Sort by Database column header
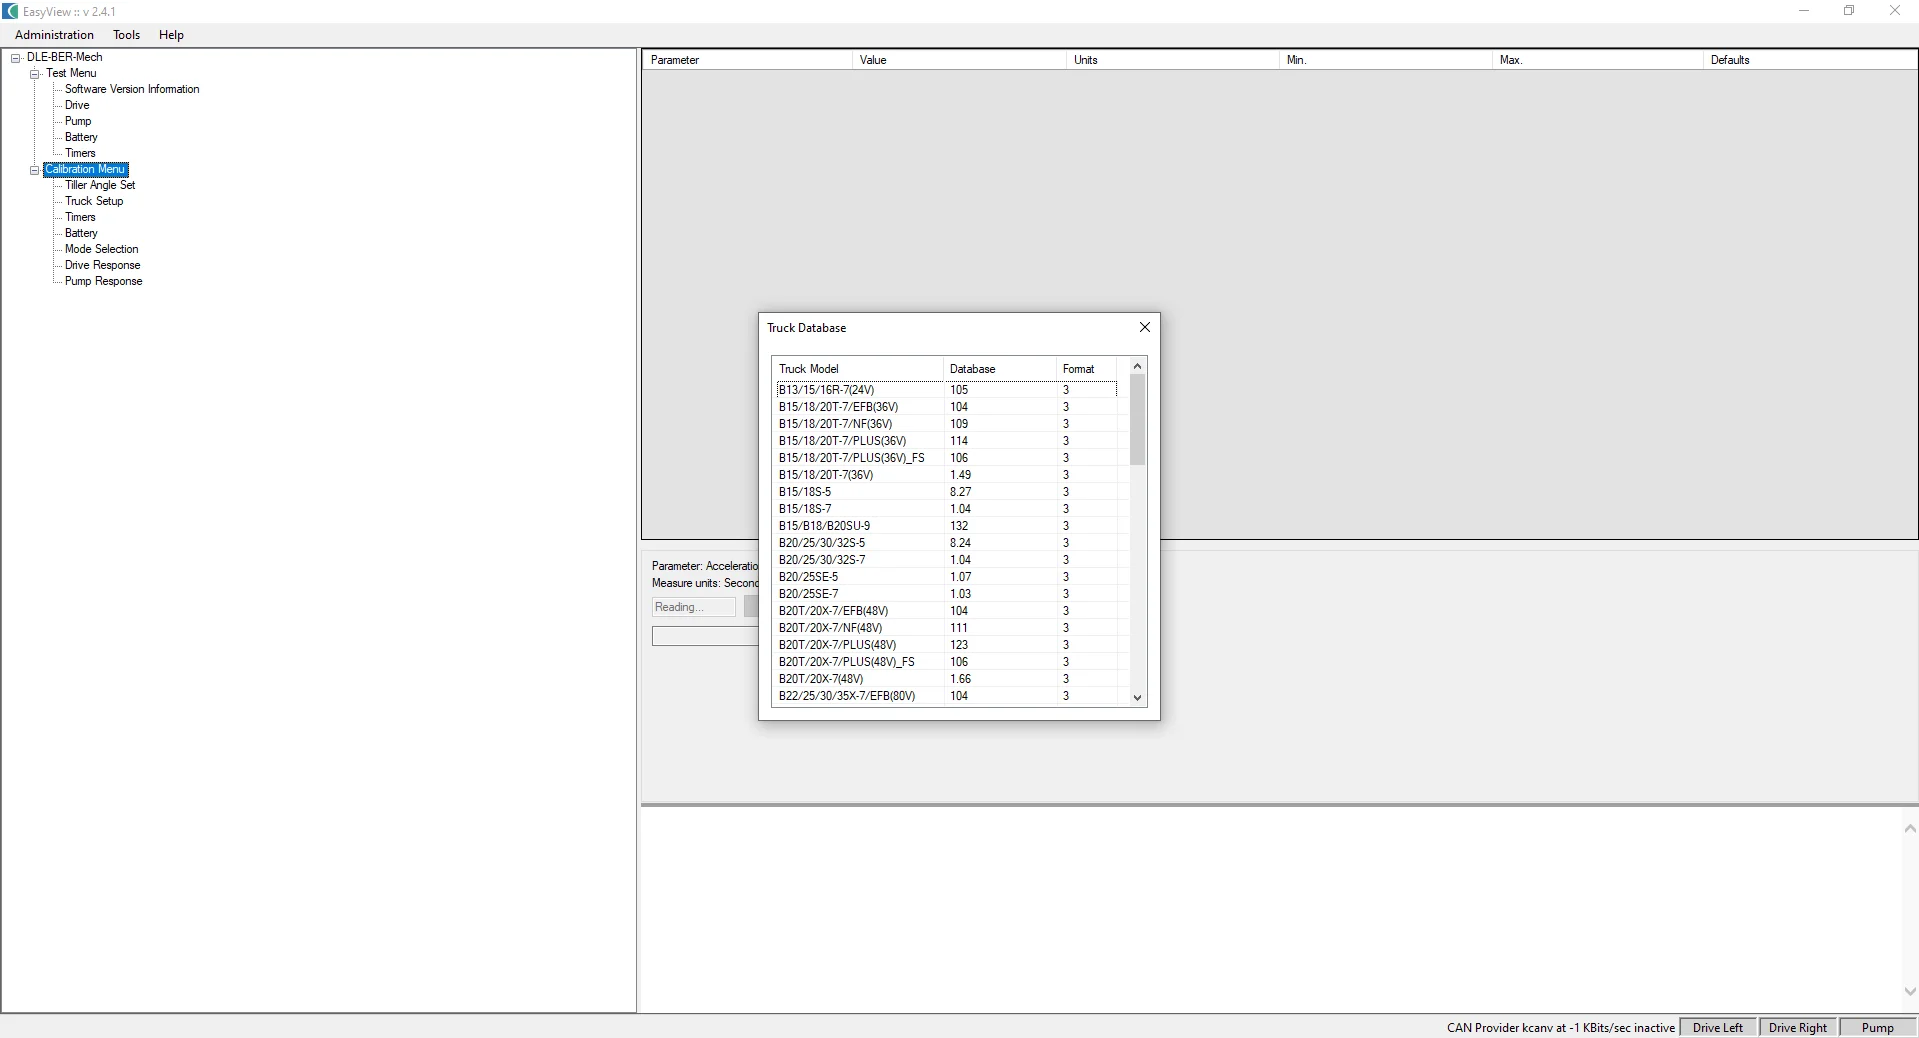 tap(999, 369)
